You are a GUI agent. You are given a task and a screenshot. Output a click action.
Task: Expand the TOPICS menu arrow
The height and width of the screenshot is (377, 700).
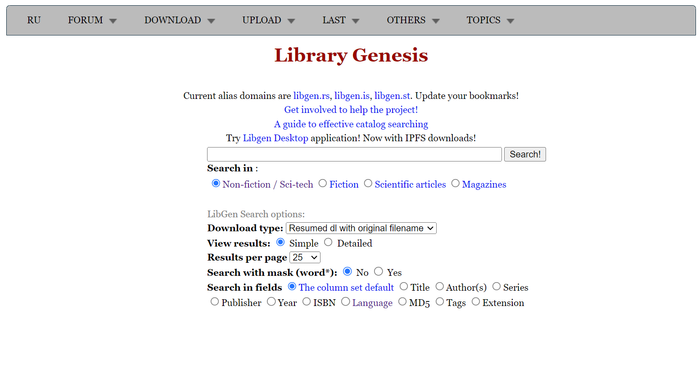pos(510,21)
